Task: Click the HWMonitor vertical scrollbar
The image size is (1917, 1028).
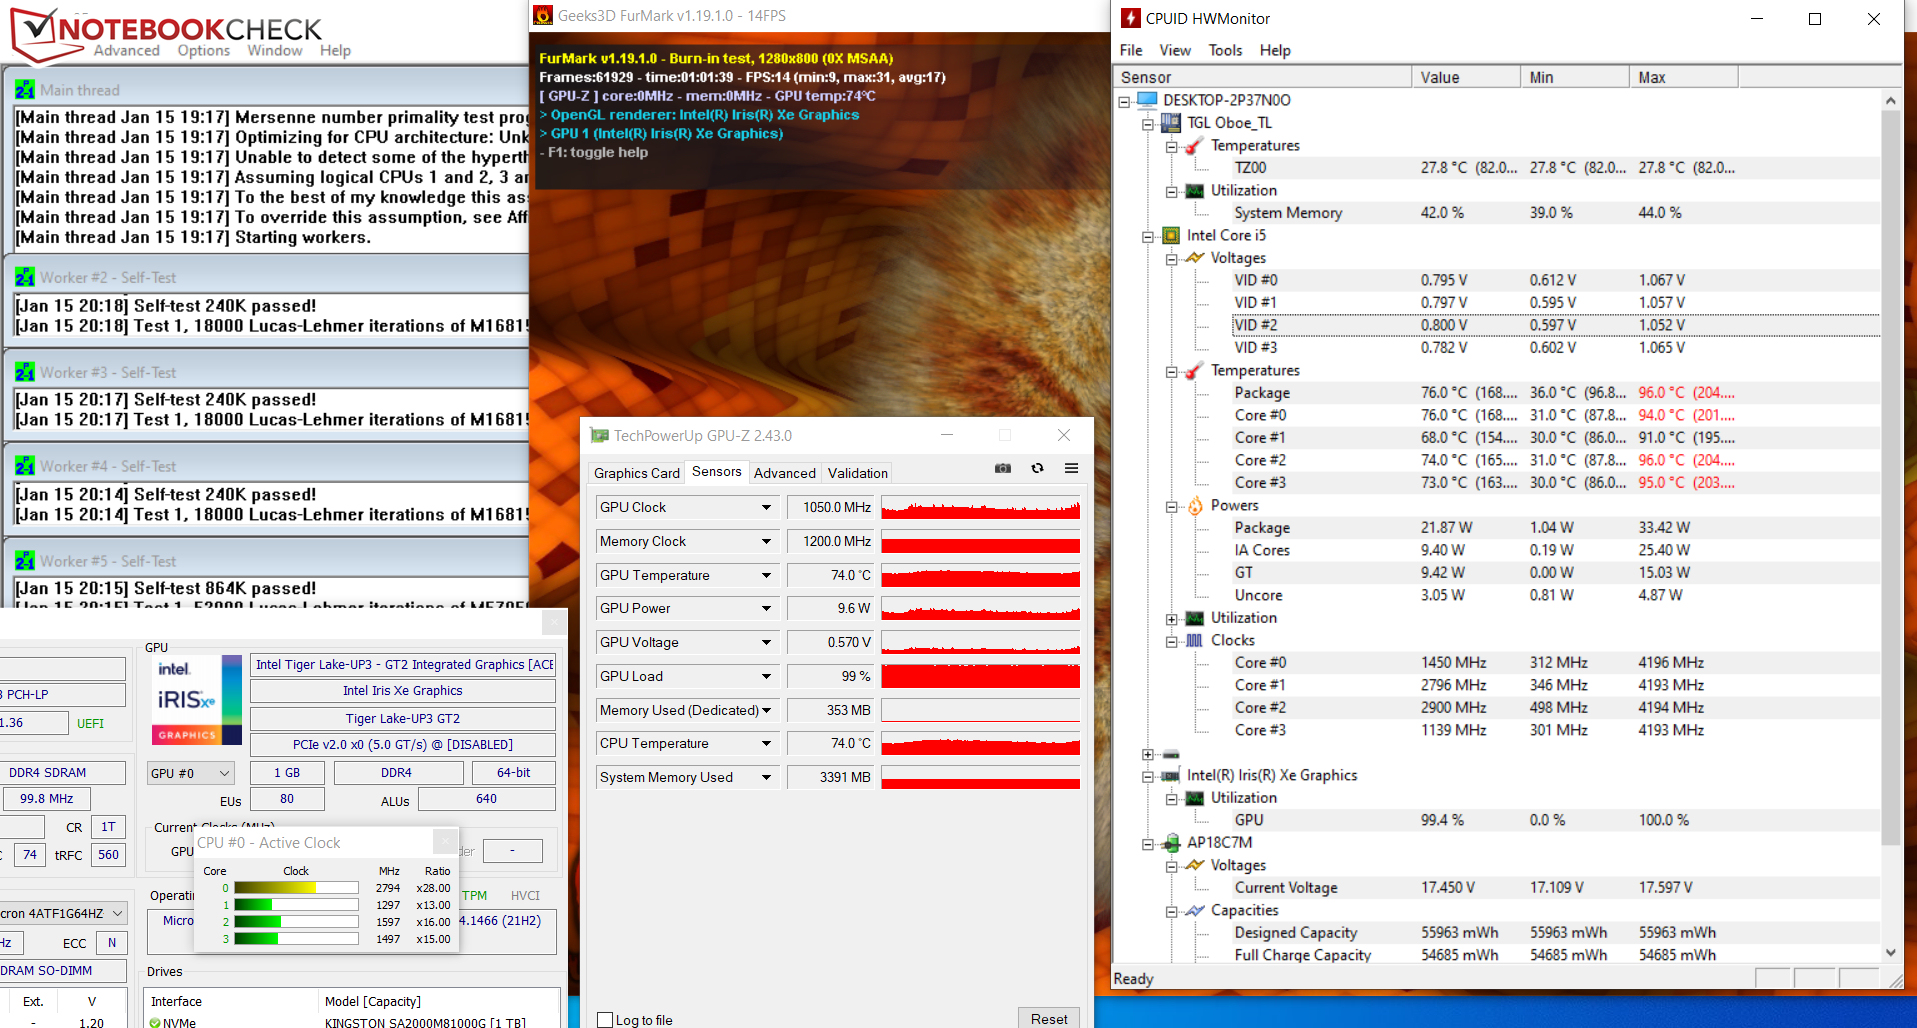Action: coord(1890,478)
